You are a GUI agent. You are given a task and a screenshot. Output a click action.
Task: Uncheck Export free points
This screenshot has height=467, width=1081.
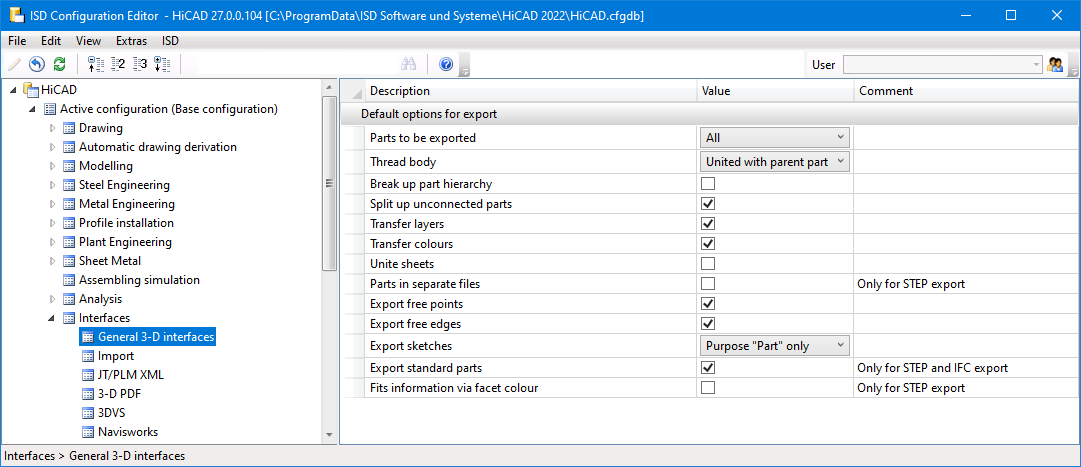coord(707,304)
